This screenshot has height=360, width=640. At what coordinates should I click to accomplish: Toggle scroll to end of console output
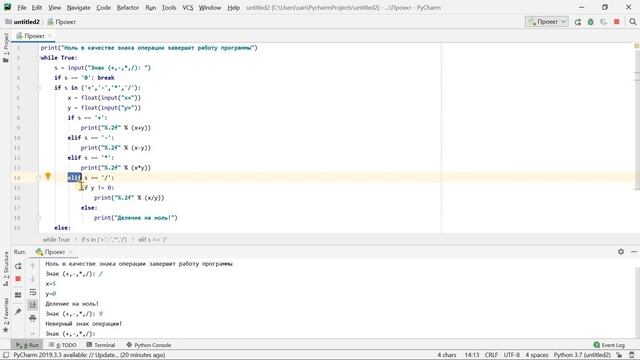(33, 304)
